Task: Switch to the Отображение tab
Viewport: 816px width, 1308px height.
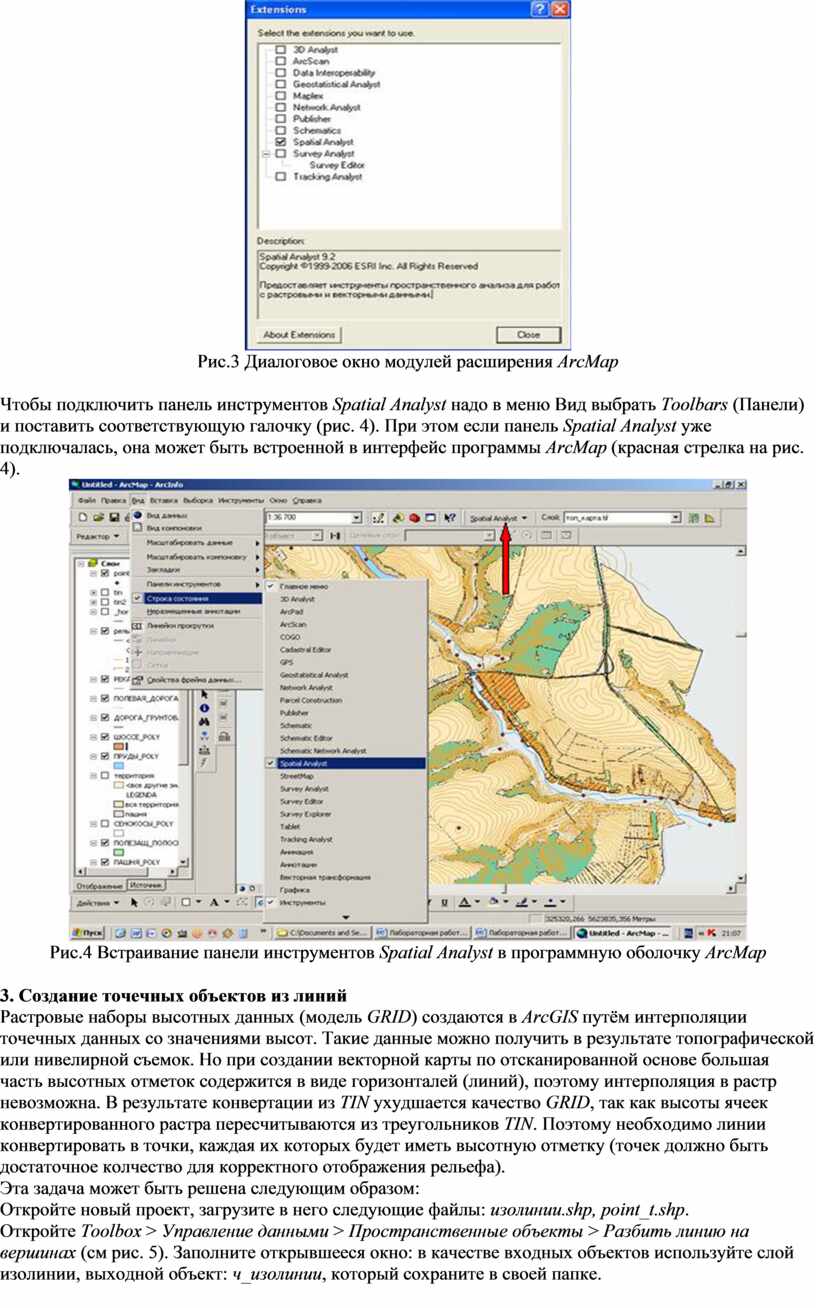Action: pyautogui.click(x=100, y=885)
